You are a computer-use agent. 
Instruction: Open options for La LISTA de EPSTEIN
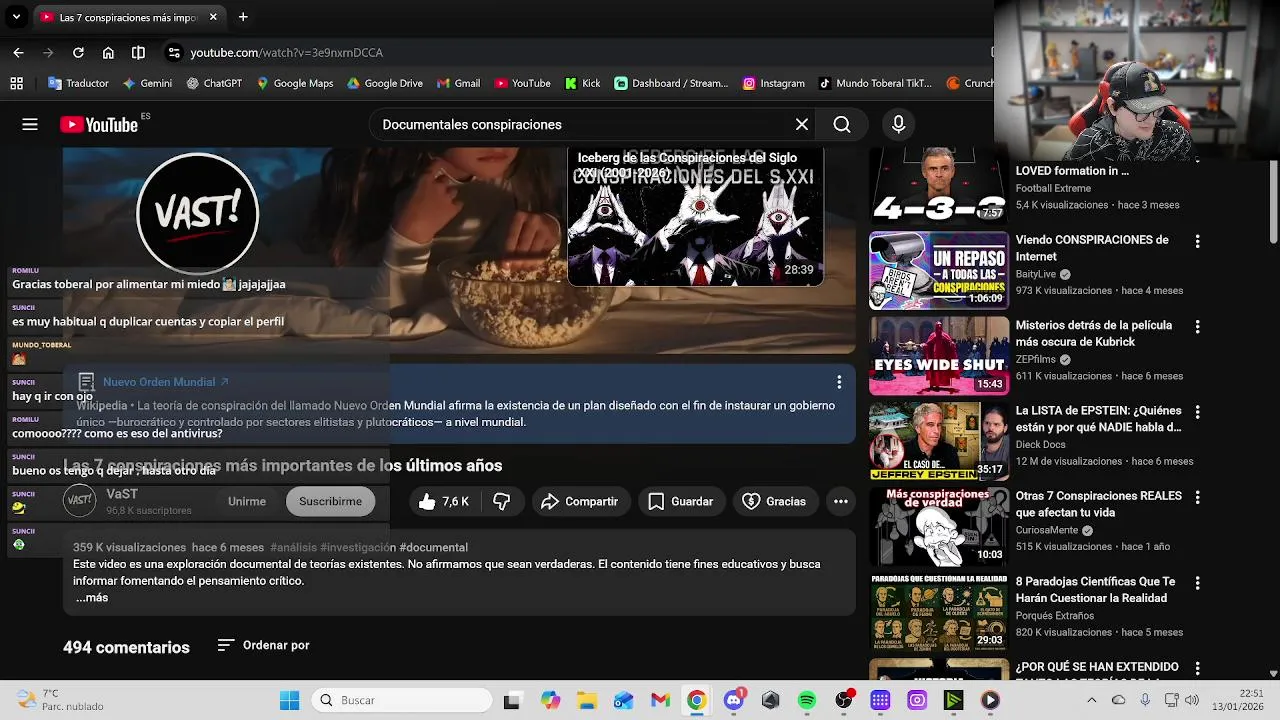pyautogui.click(x=1197, y=412)
